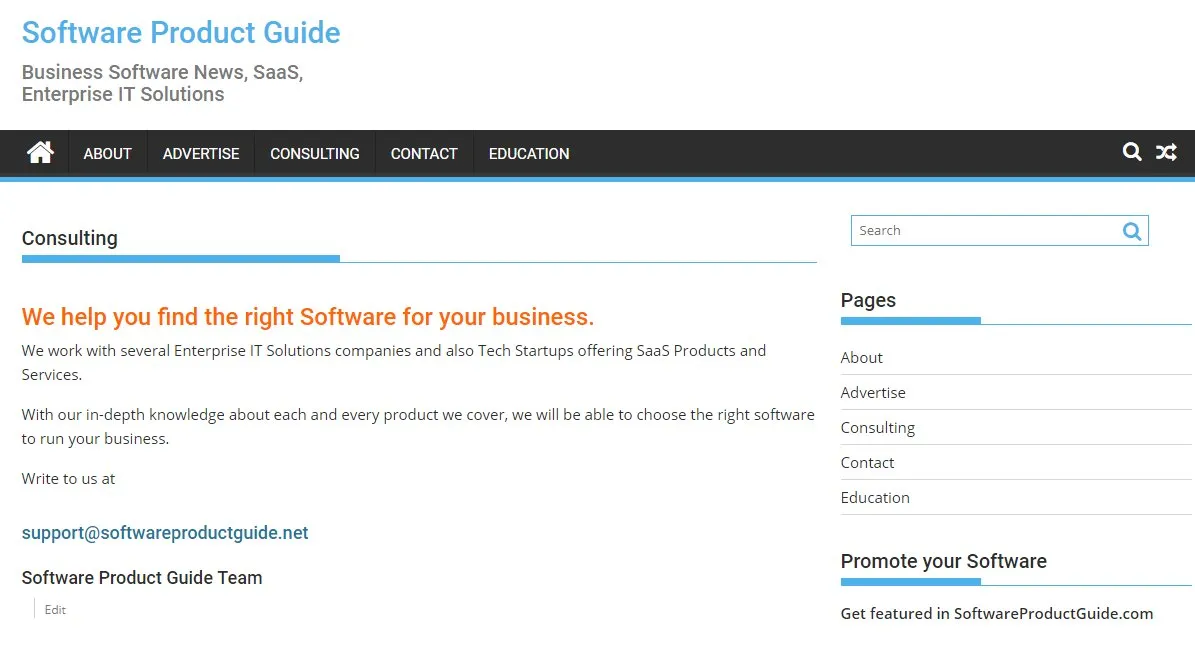Open Contact from the Pages sidebar

867,462
